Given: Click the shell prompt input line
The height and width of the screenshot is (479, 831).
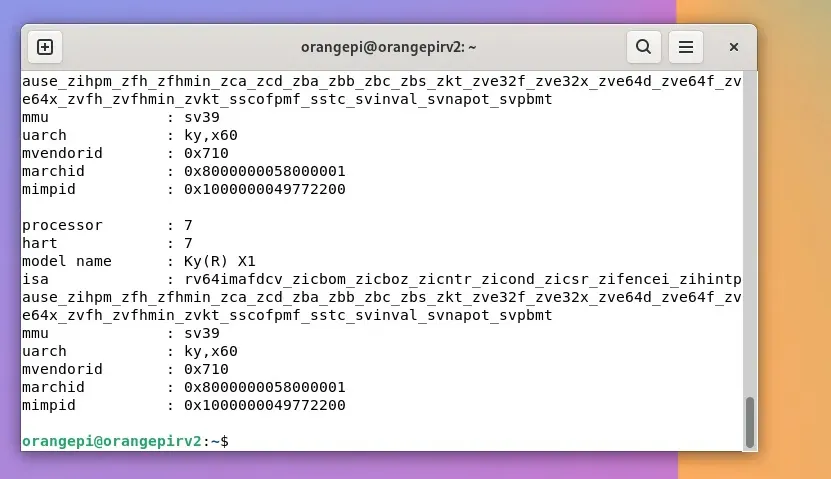Looking at the screenshot, I should pyautogui.click(x=400, y=441).
